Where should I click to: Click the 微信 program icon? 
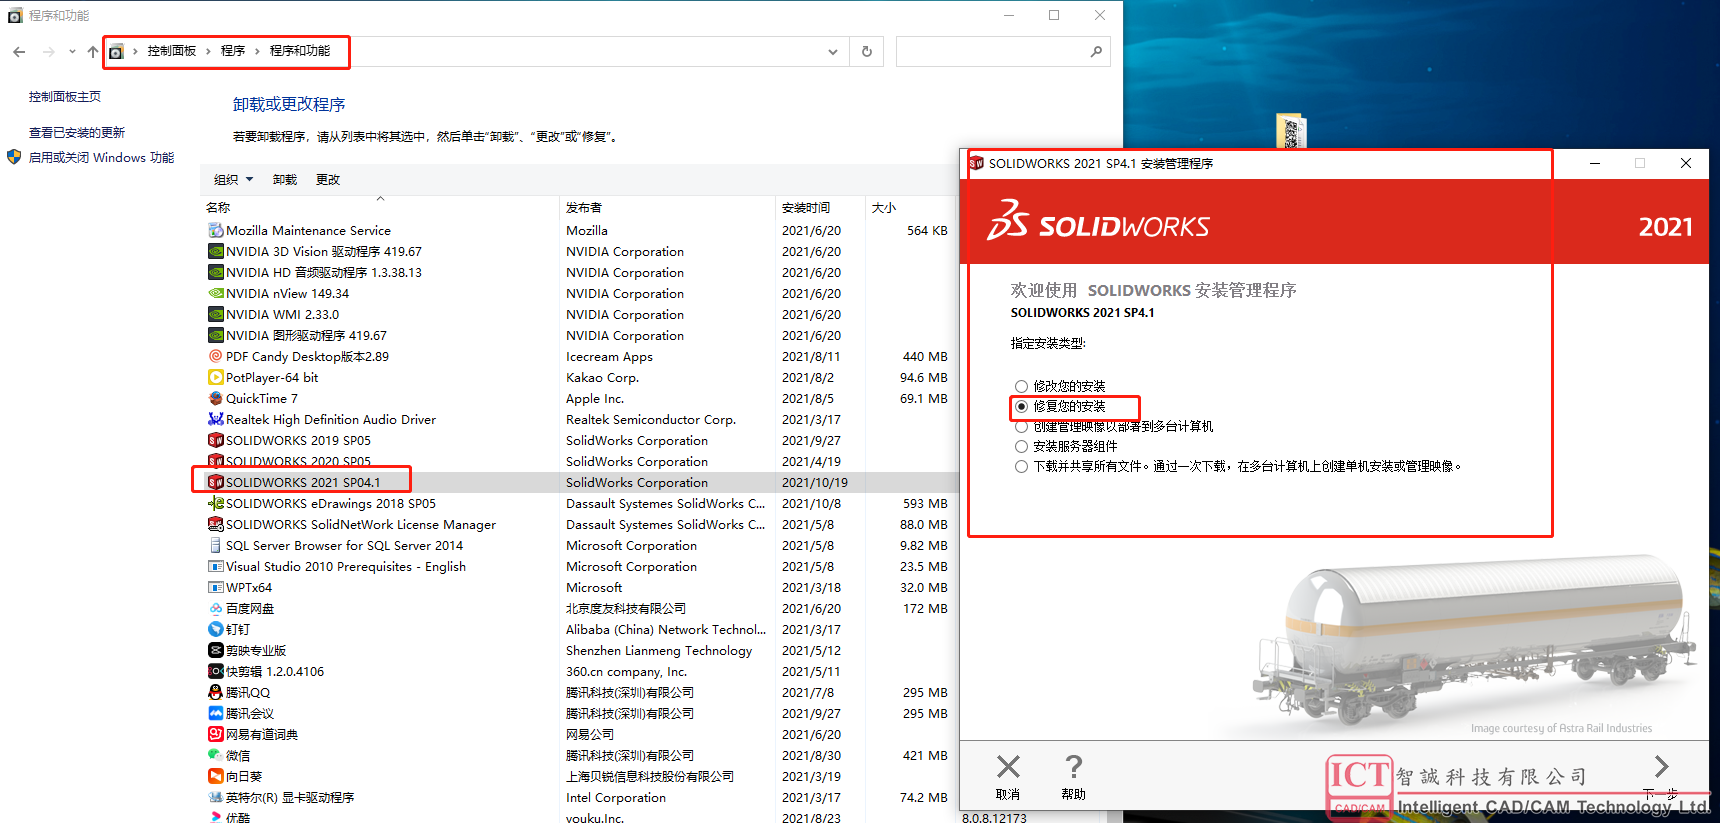point(215,755)
